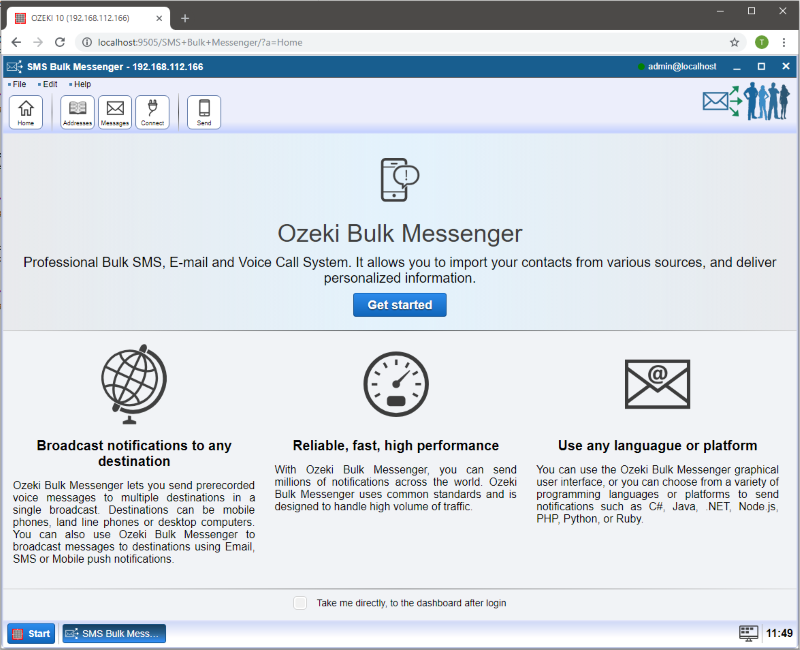The height and width of the screenshot is (650, 800).
Task: Reload the page in browser
Action: tap(60, 42)
